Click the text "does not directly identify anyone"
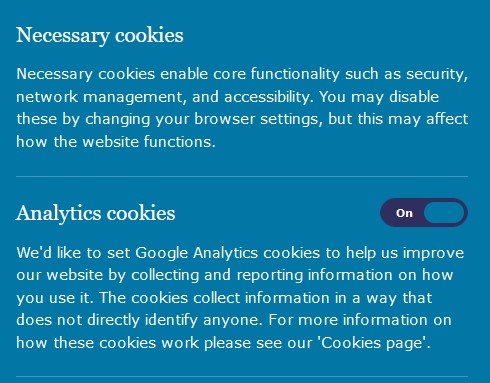 pyautogui.click(x=137, y=320)
